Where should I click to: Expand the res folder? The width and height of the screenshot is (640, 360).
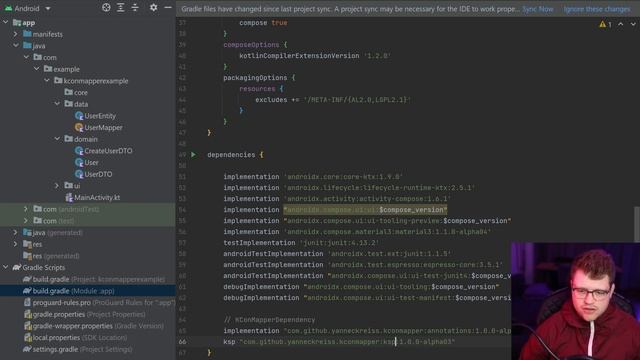tap(16, 244)
